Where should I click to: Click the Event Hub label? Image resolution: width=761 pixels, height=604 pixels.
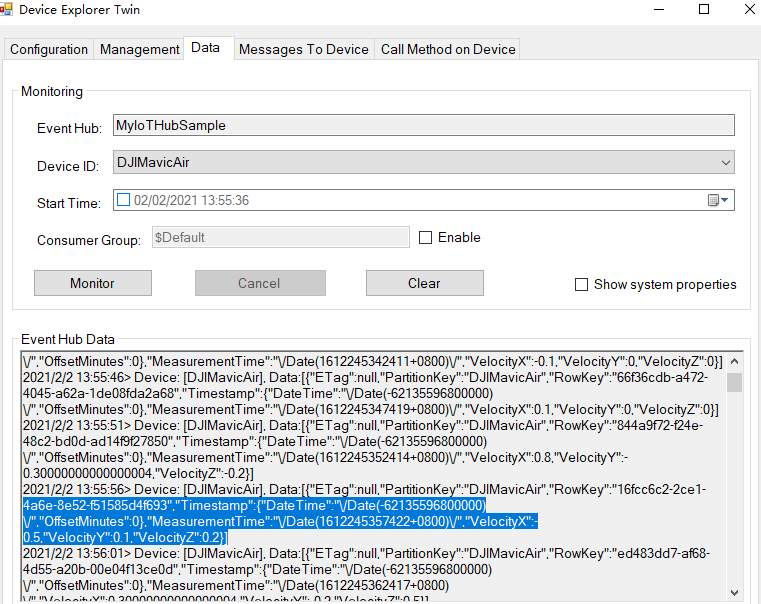pos(69,128)
